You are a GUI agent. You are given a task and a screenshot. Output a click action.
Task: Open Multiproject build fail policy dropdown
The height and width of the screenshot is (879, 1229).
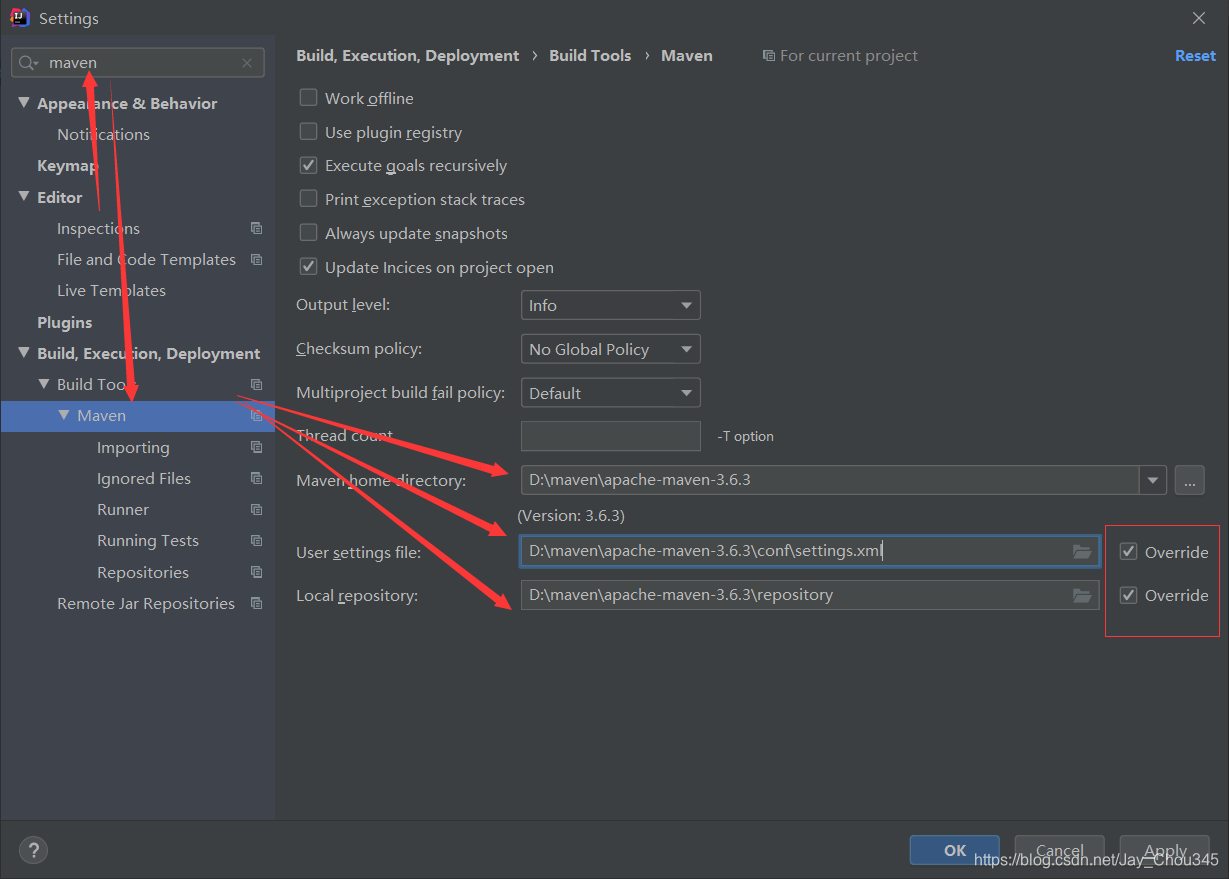(x=610, y=393)
